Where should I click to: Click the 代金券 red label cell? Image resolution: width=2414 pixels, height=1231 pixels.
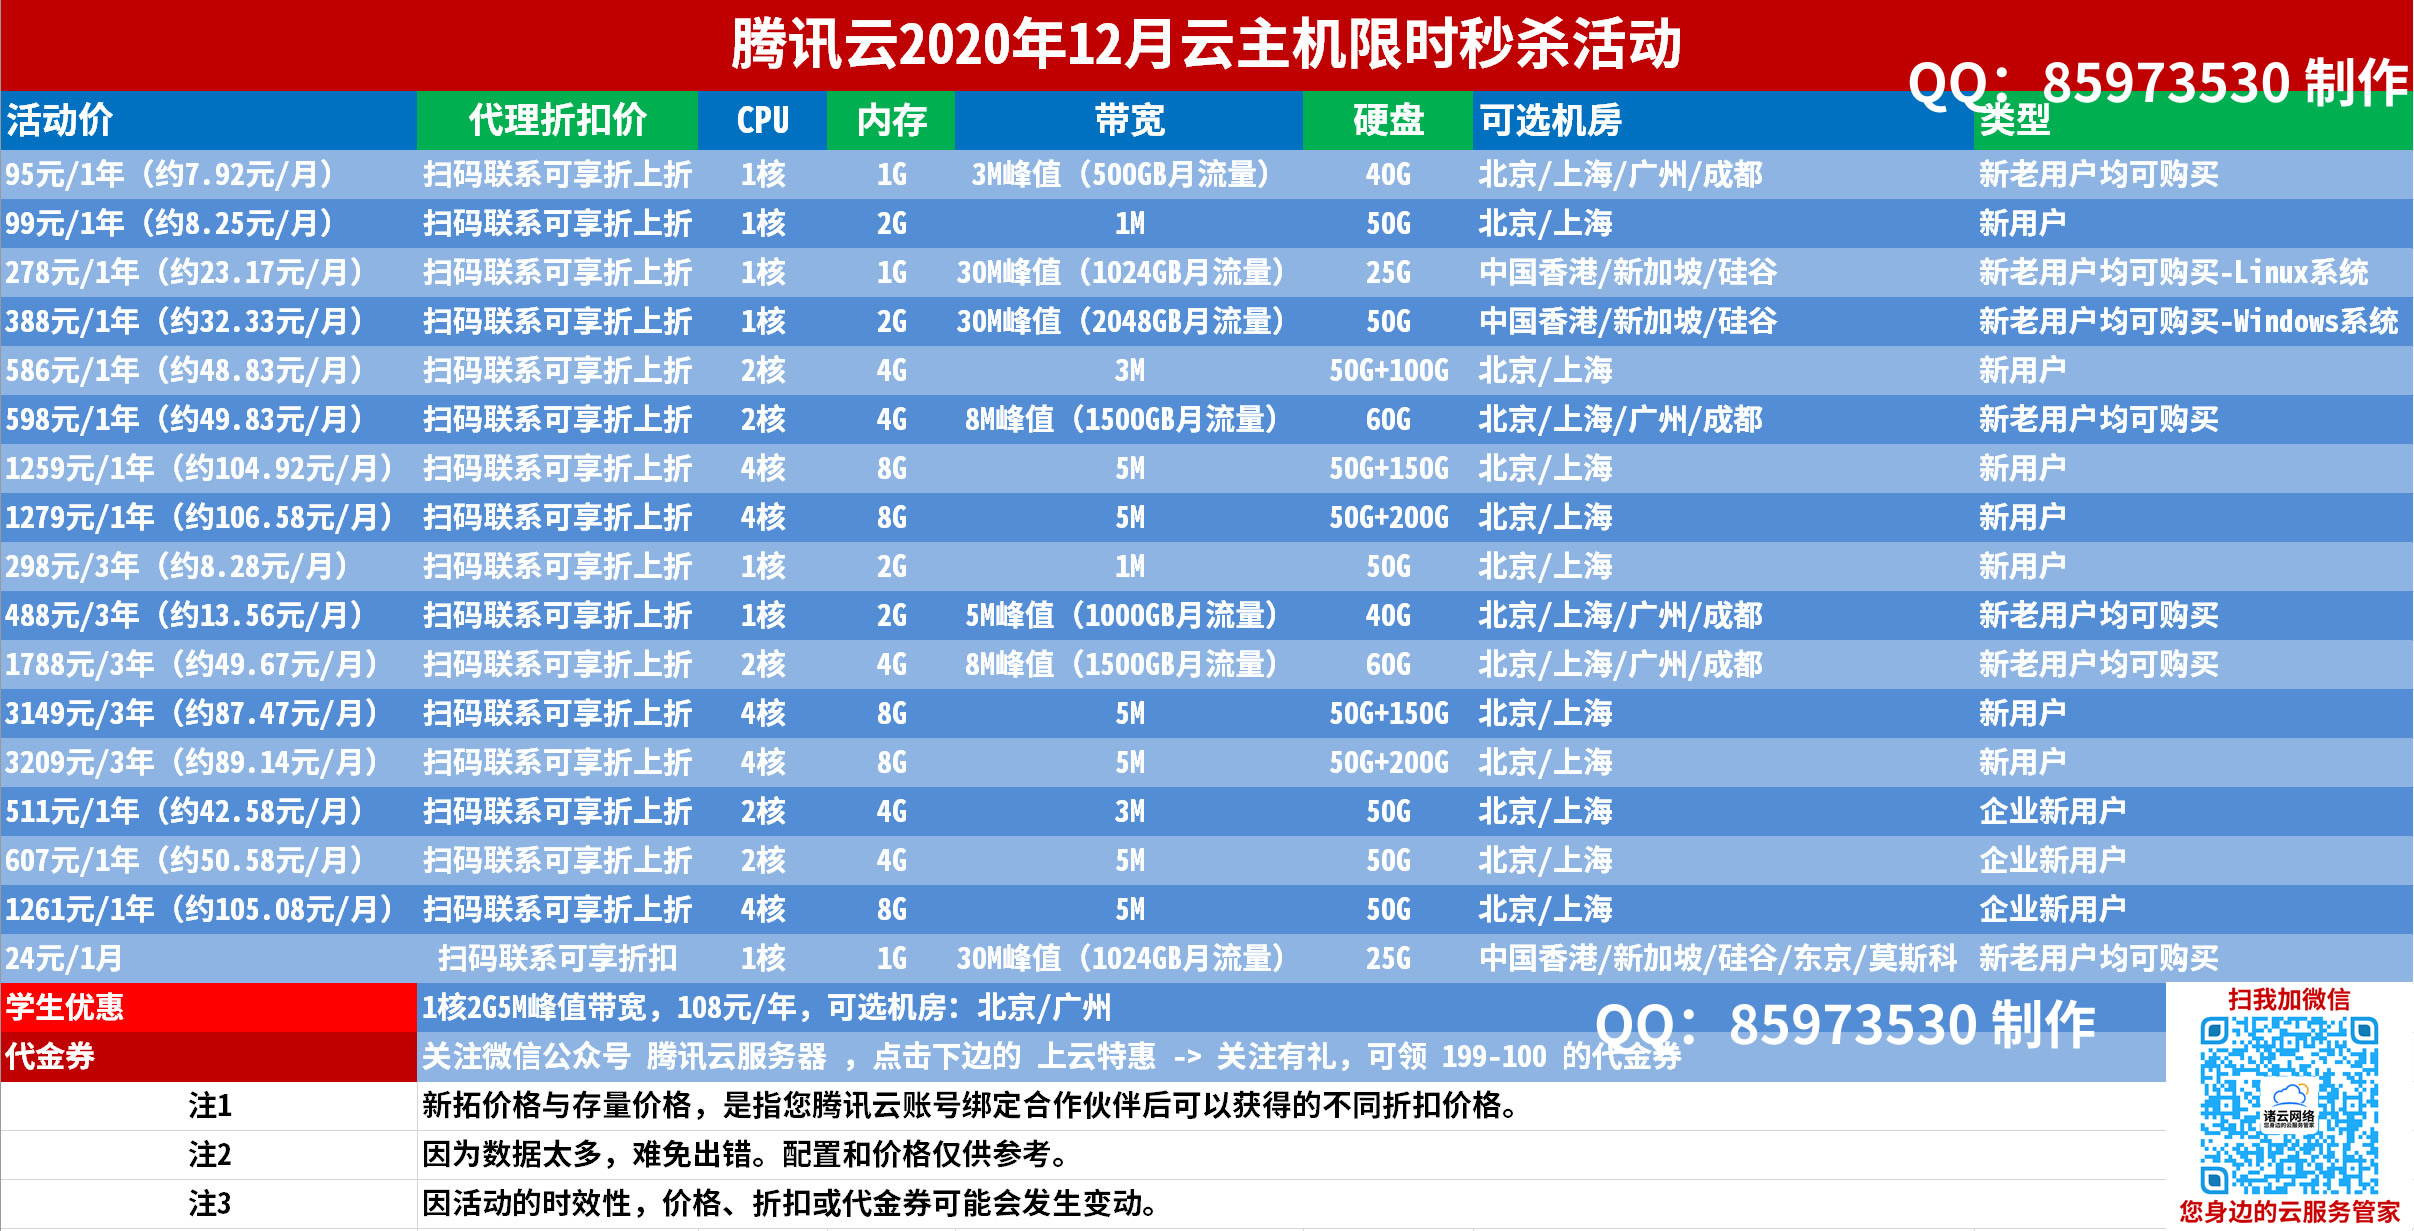208,1057
